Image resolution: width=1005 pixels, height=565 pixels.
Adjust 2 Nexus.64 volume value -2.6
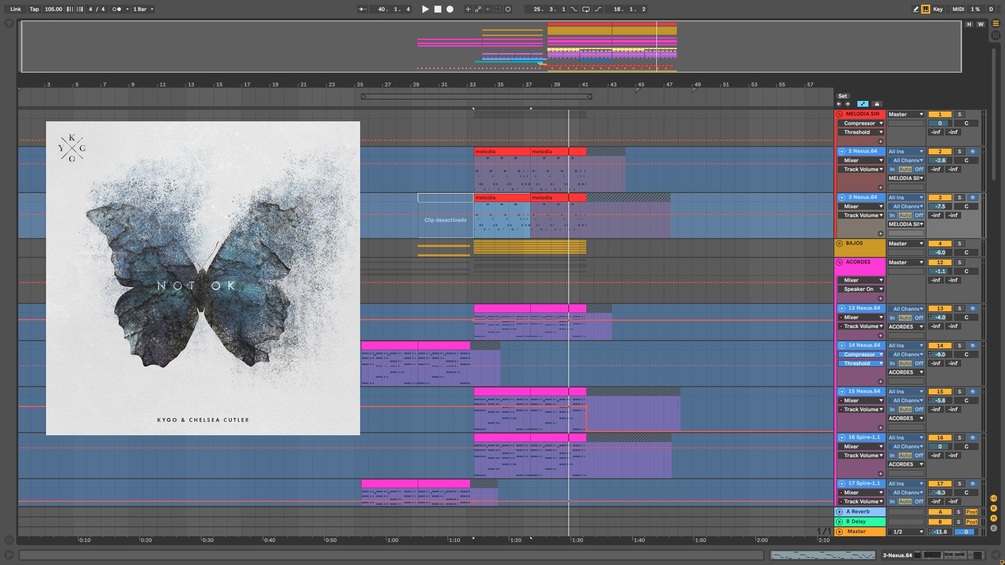[940, 160]
